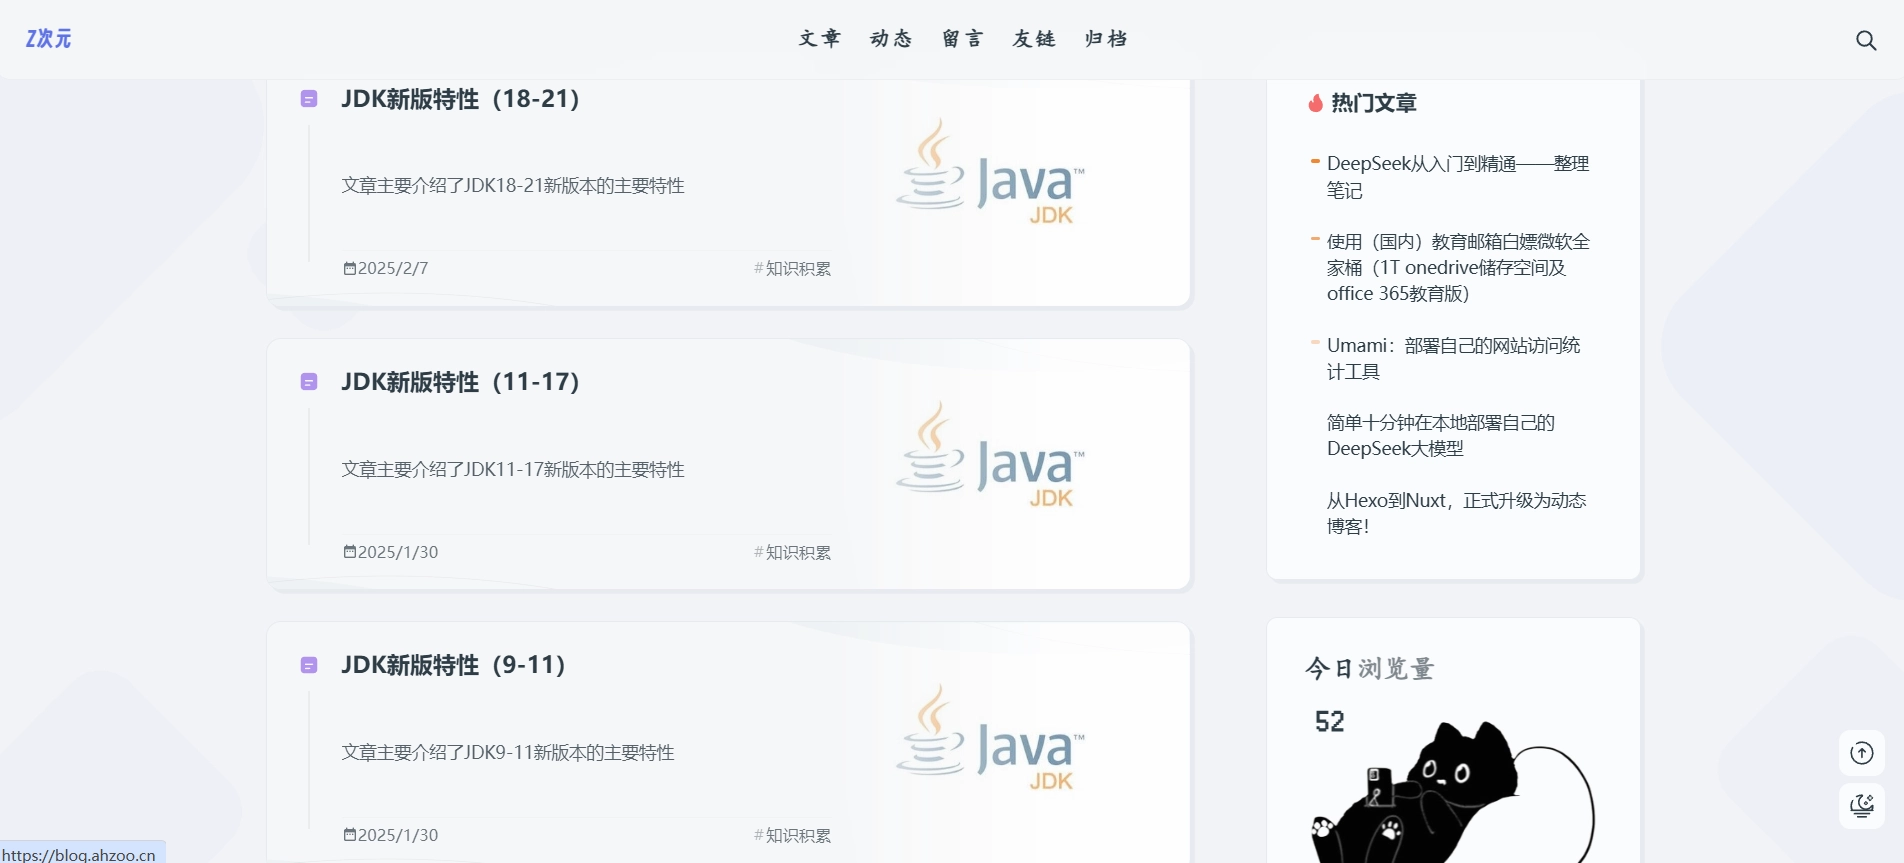Click the black cat illustration in 今日浏览量
This screenshot has height=863, width=1904.
pyautogui.click(x=1440, y=800)
